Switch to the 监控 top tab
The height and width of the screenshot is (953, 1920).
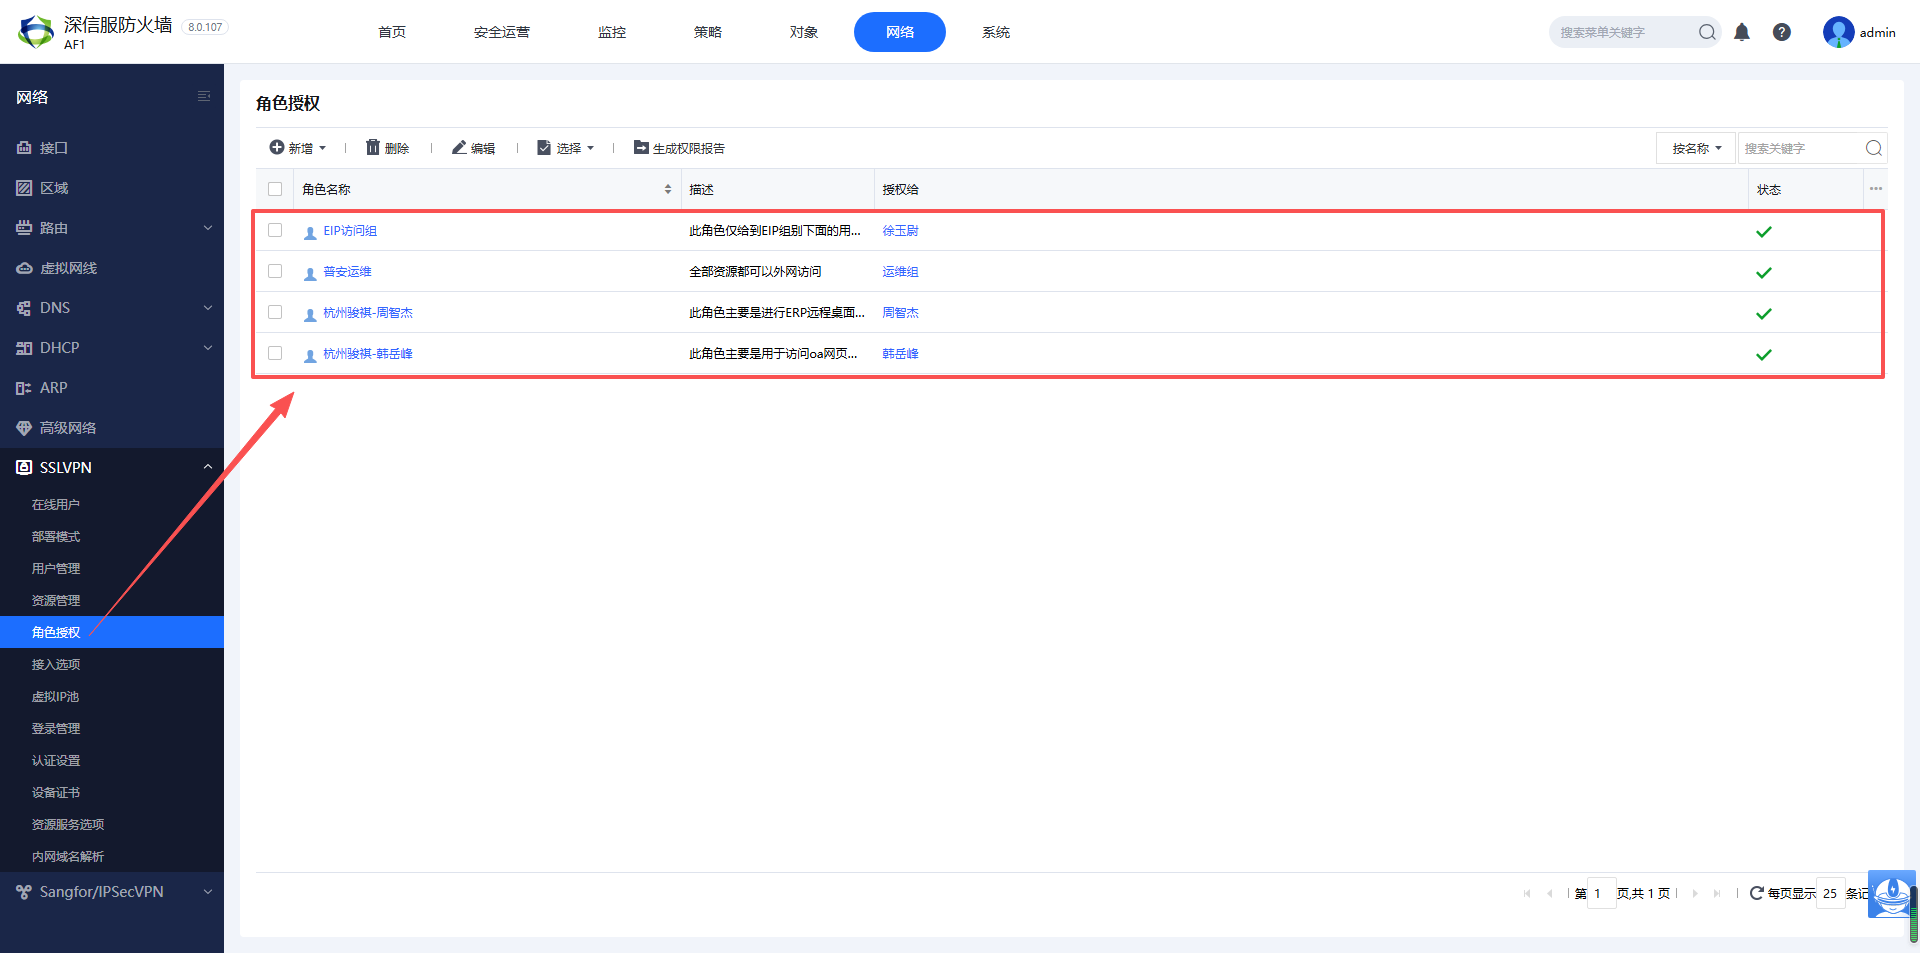pyautogui.click(x=612, y=32)
